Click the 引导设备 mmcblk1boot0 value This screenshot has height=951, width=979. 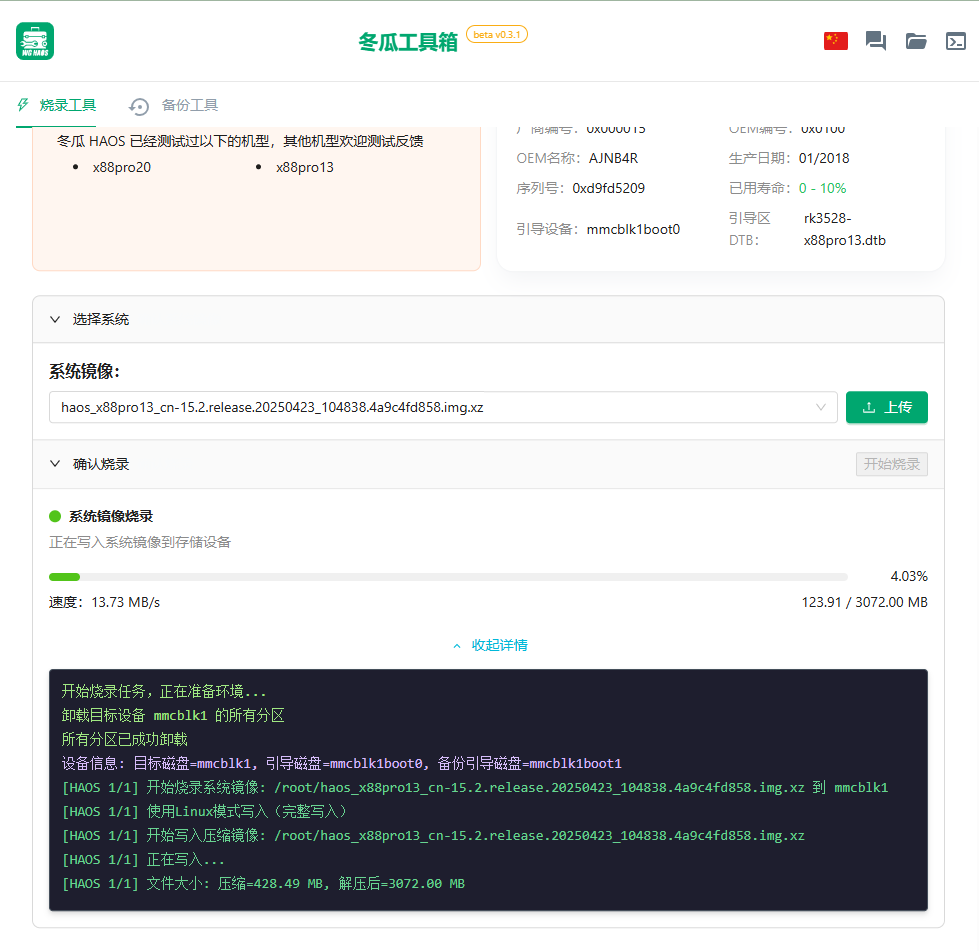(633, 229)
